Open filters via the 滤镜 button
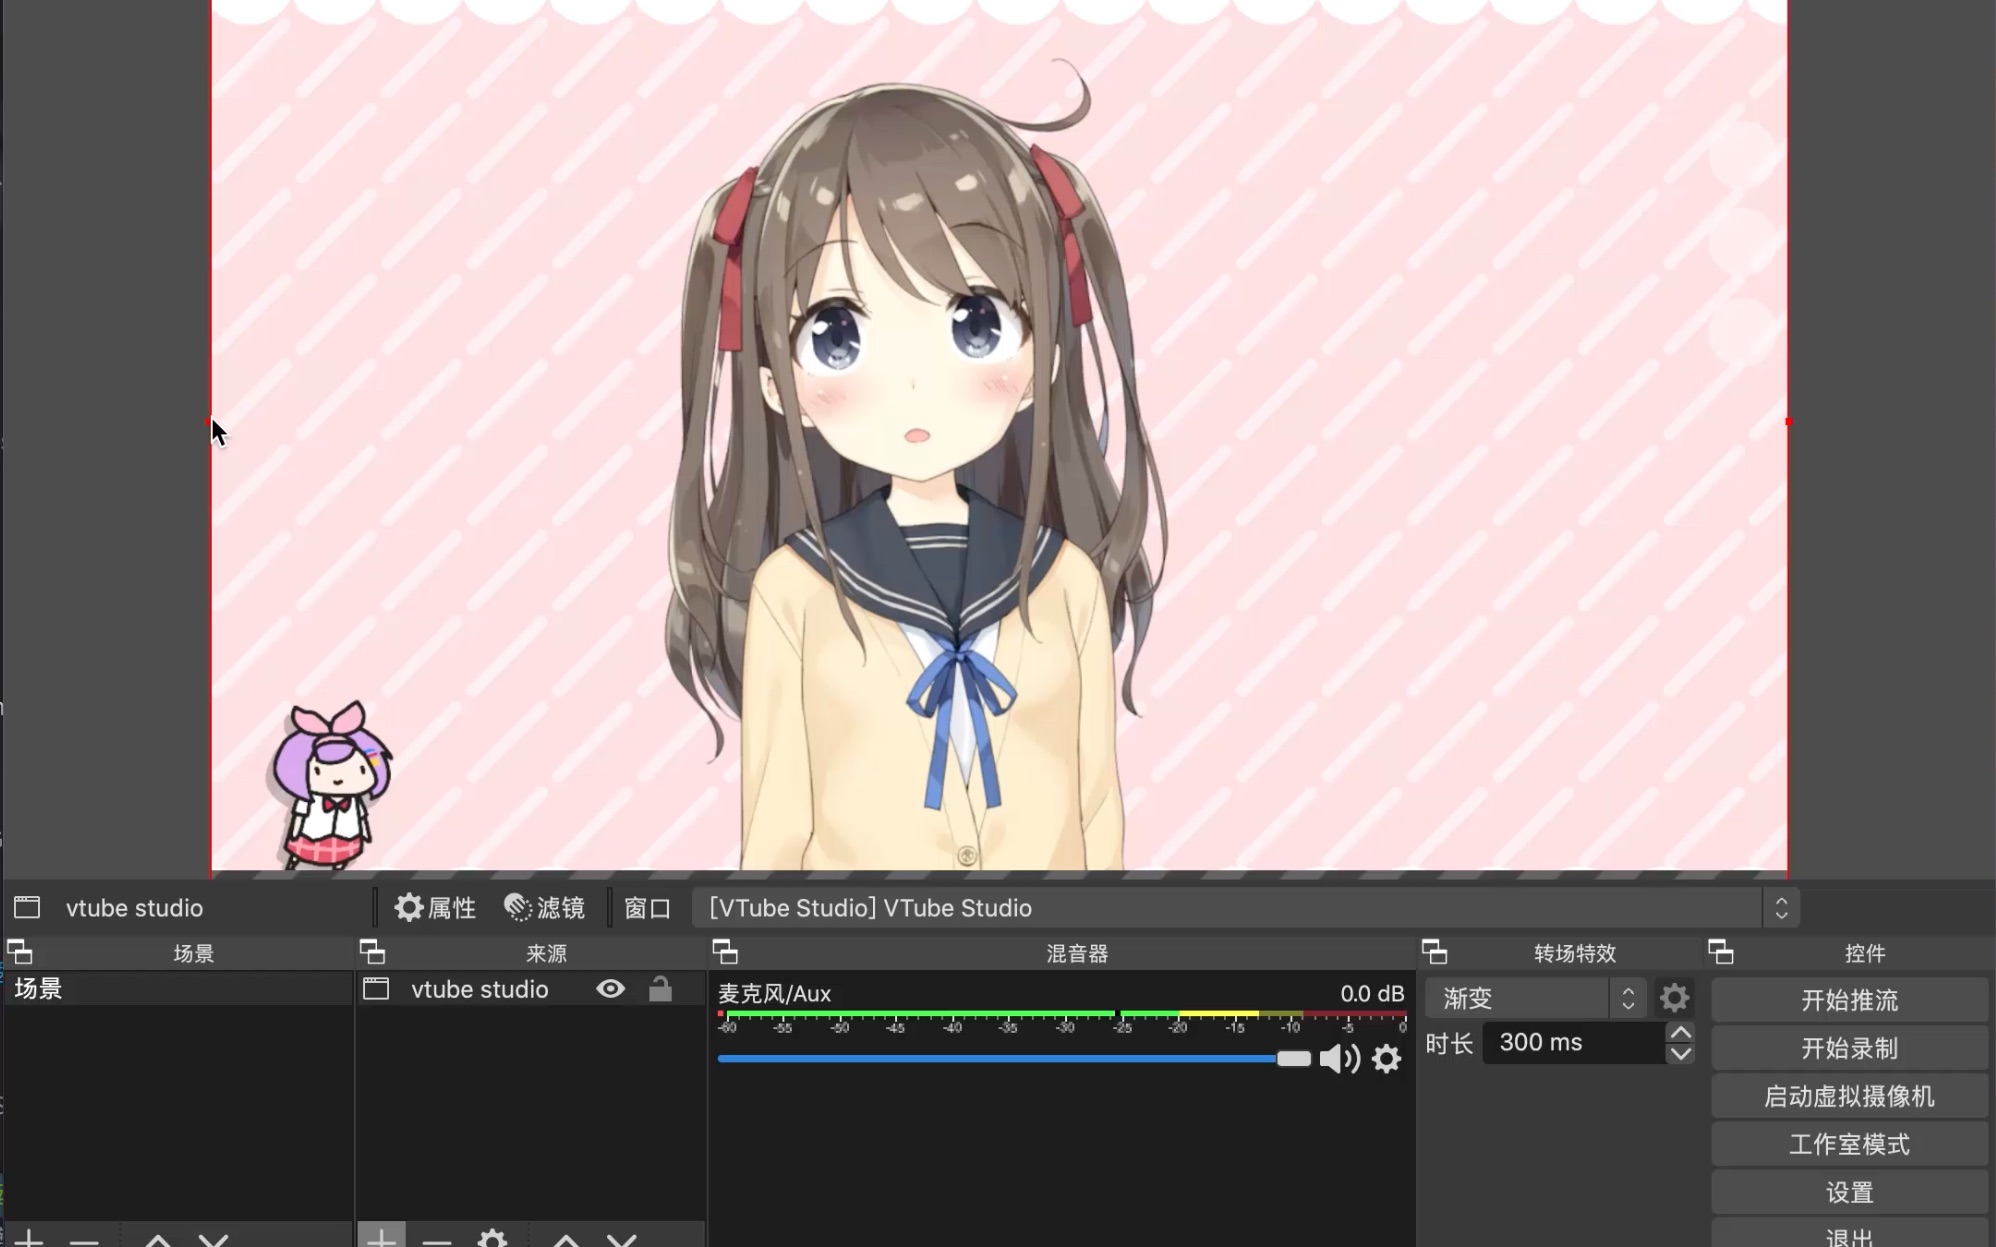 tap(544, 907)
